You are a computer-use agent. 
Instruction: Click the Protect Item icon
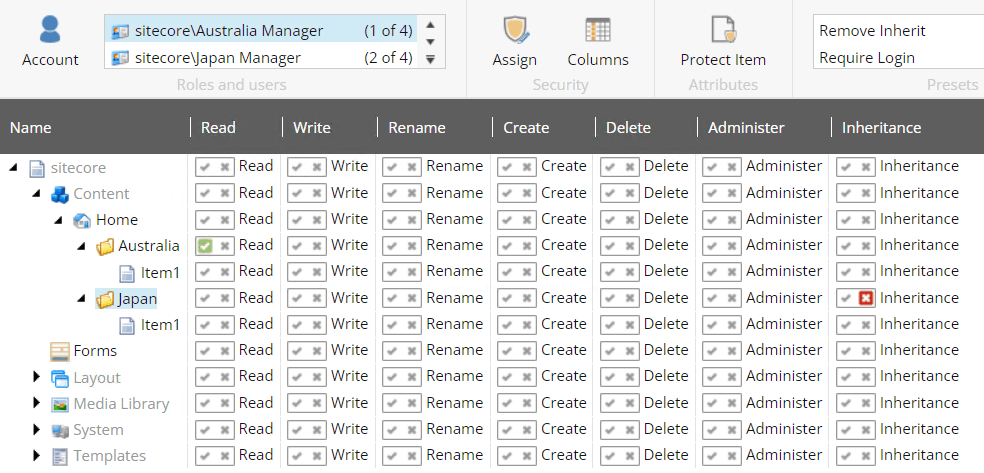coord(723,29)
